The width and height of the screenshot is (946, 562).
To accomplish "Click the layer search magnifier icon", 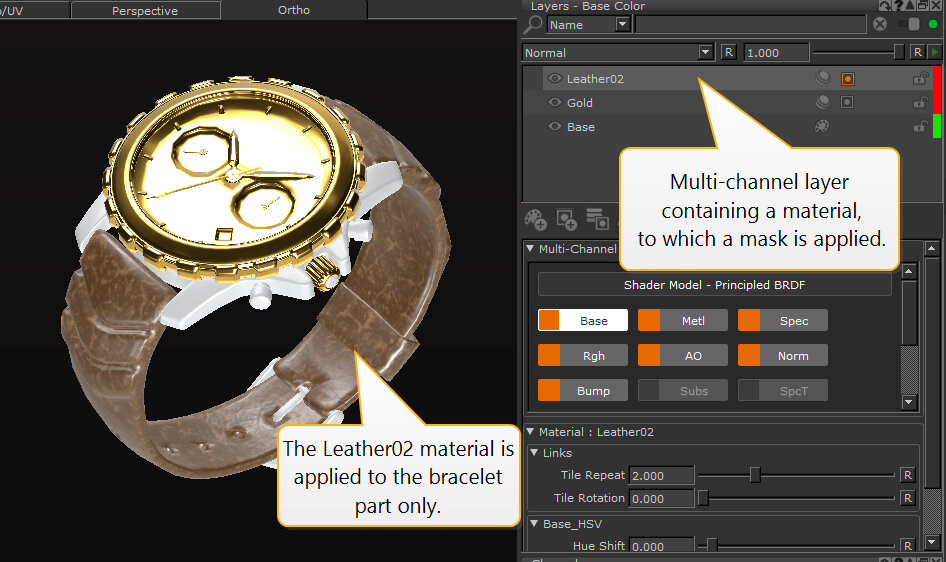I will point(533,25).
